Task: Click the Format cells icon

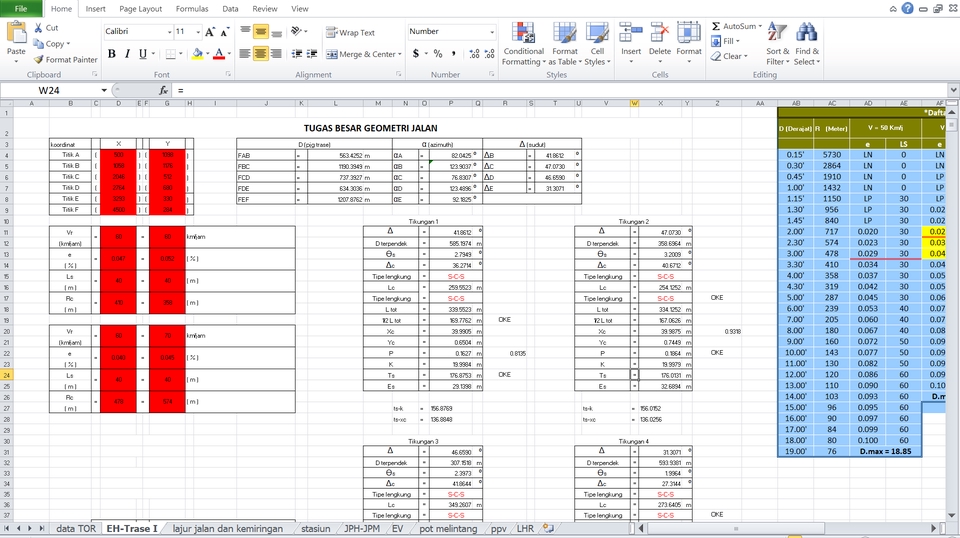Action: (689, 32)
